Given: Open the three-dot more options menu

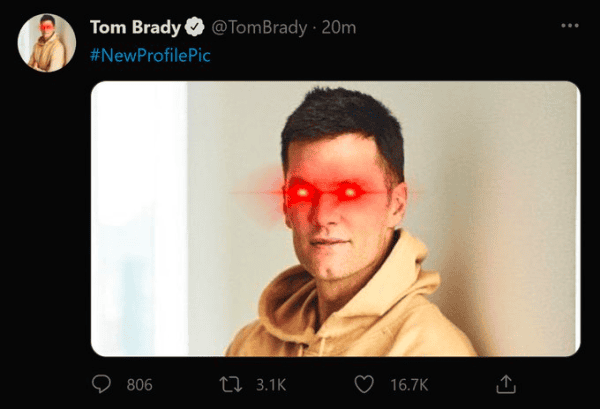Looking at the screenshot, I should coord(570,26).
